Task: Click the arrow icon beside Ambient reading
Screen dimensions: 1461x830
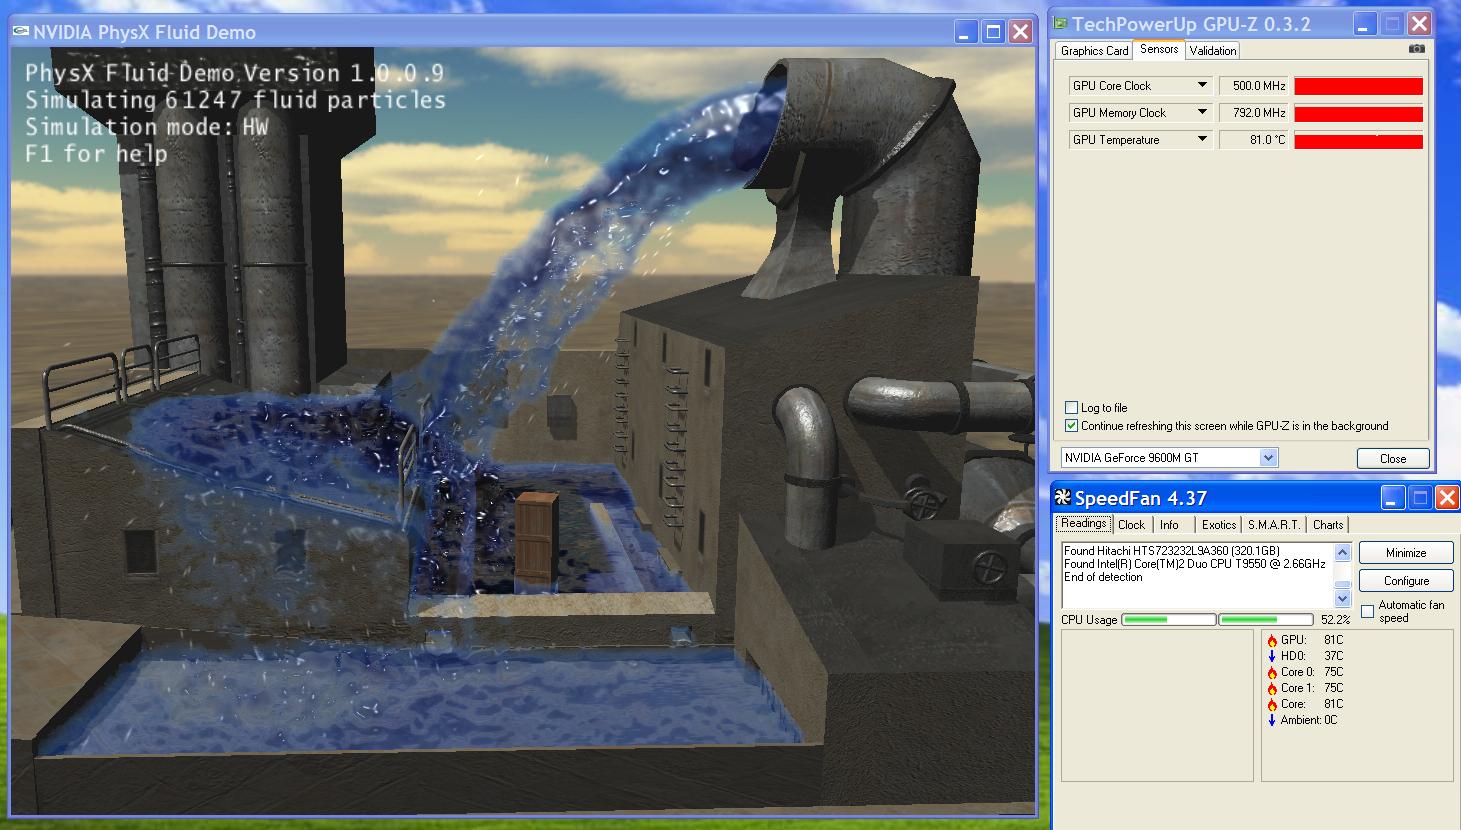Action: click(x=1272, y=720)
